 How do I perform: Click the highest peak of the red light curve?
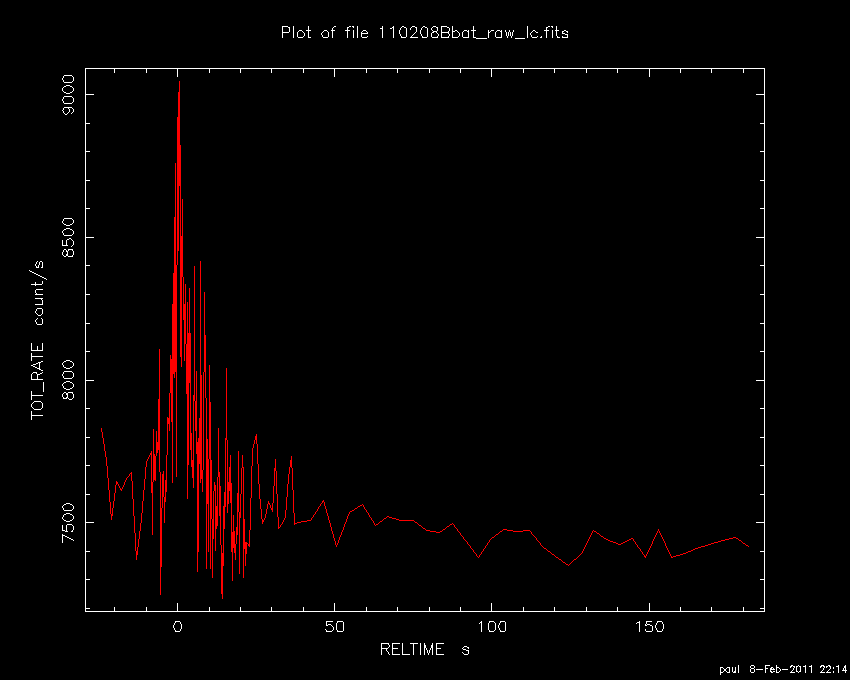click(x=179, y=82)
